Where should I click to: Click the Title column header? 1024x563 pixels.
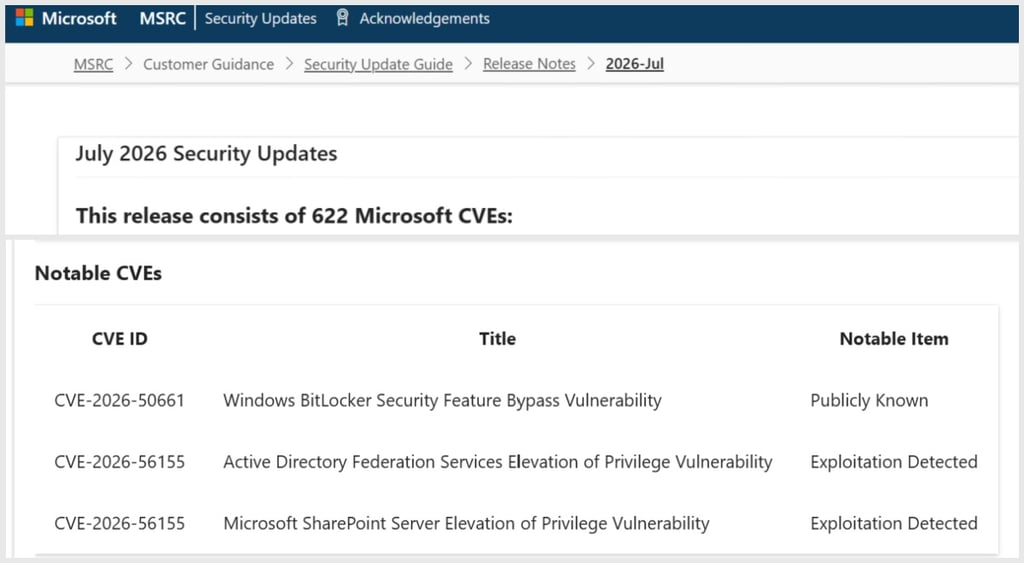pyautogui.click(x=498, y=338)
